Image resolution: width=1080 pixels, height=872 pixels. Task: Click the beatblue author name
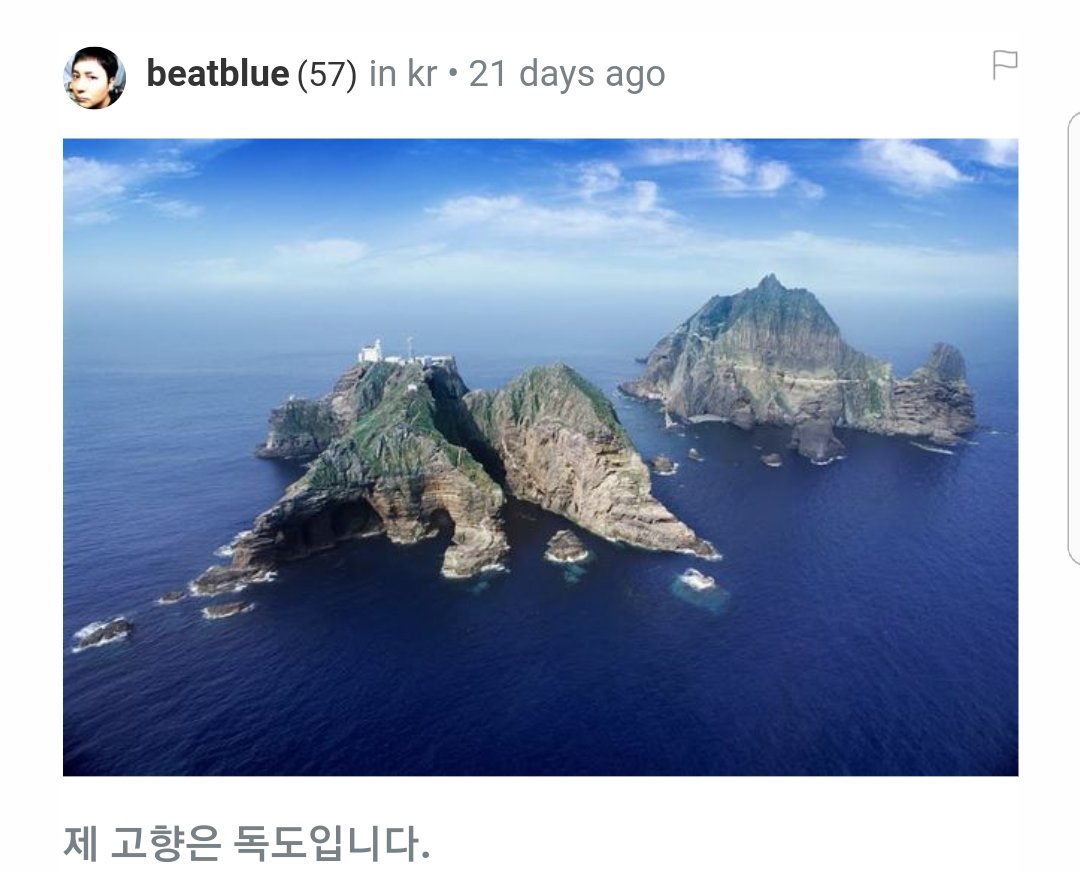218,74
